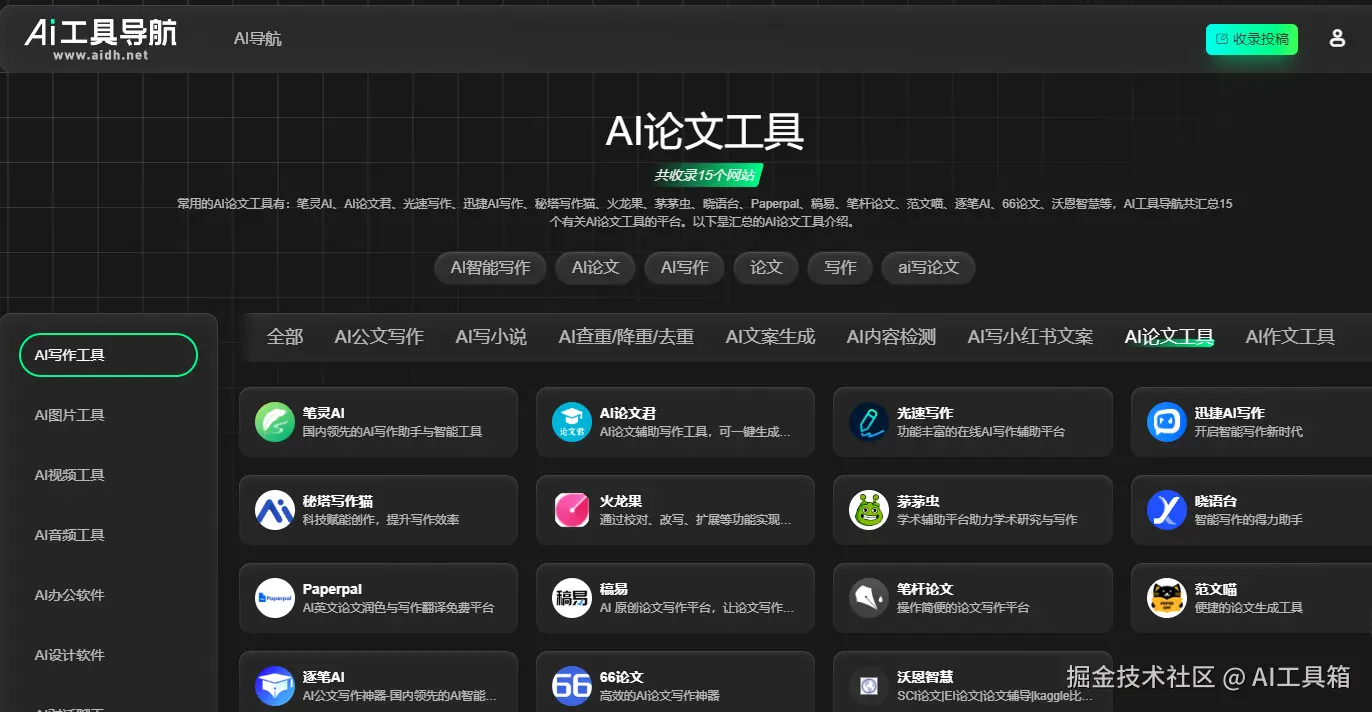The height and width of the screenshot is (712, 1372).
Task: Click the 茅茅虫 green bug icon
Action: click(869, 510)
